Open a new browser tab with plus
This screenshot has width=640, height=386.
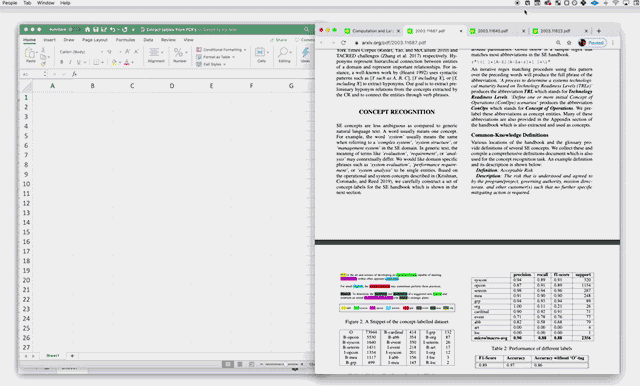tap(599, 31)
